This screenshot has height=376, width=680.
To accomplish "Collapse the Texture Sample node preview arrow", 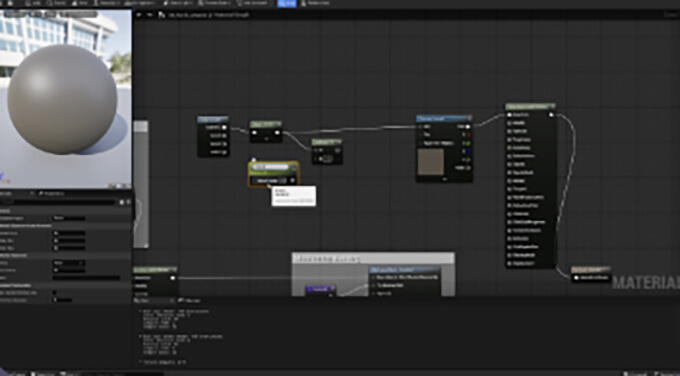I will pyautogui.click(x=445, y=178).
